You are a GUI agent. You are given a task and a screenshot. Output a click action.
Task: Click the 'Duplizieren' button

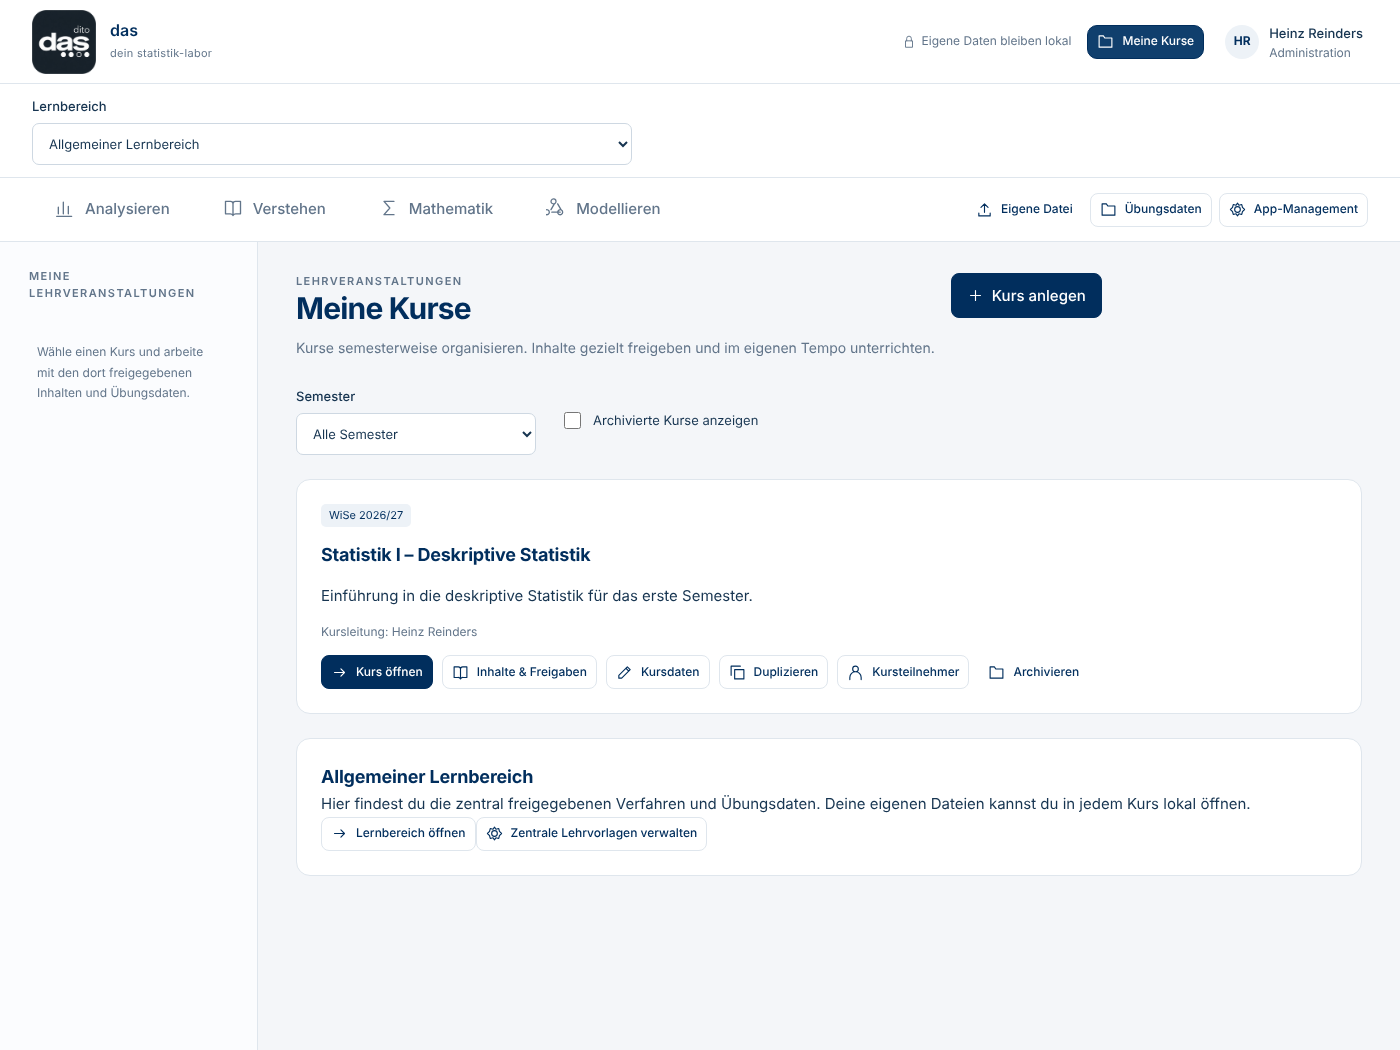click(x=773, y=672)
